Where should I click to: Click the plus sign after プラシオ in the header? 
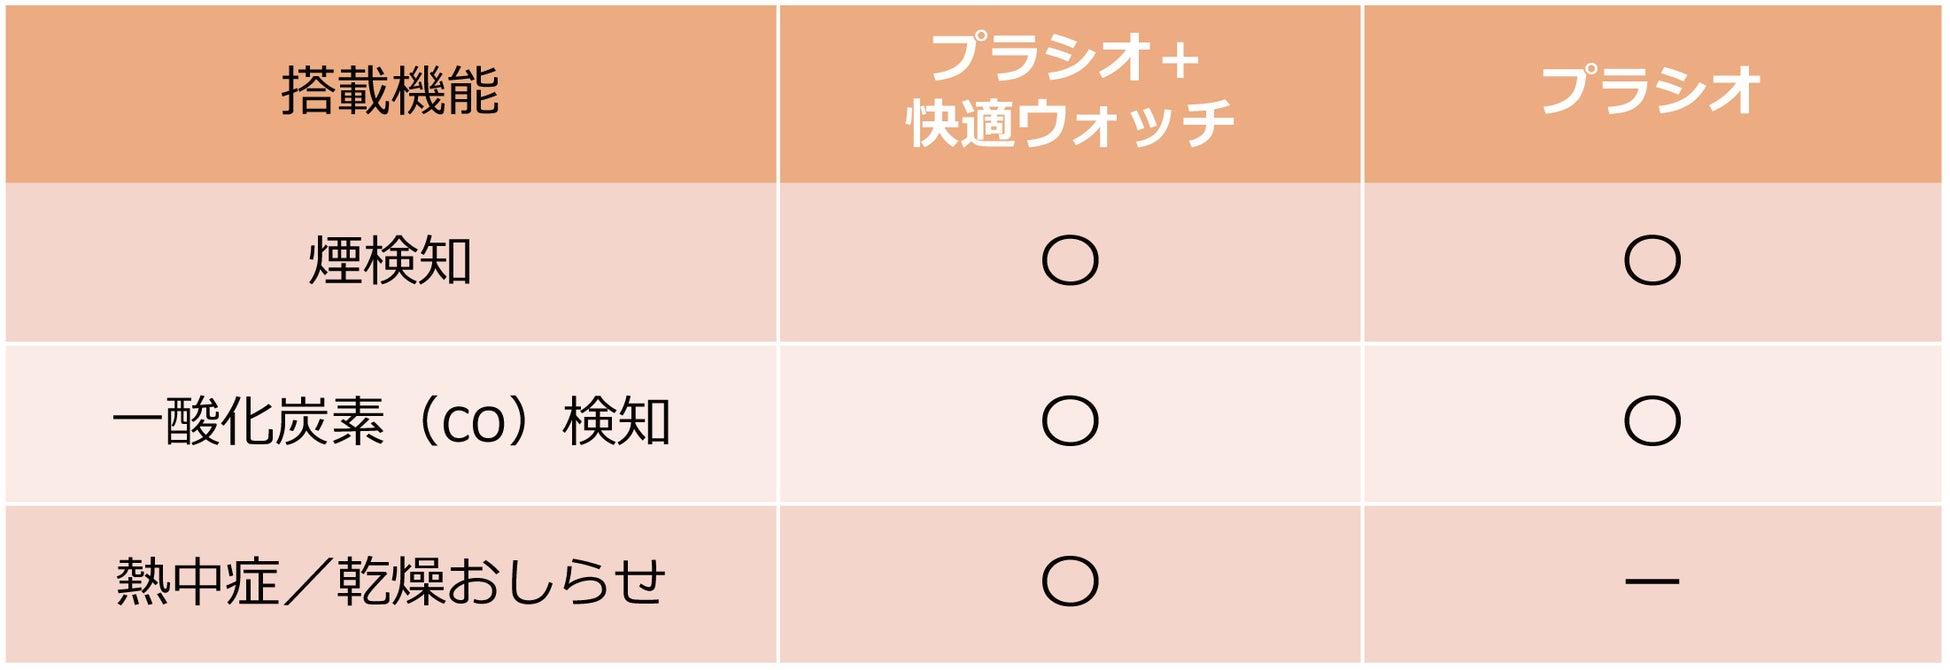(1180, 60)
